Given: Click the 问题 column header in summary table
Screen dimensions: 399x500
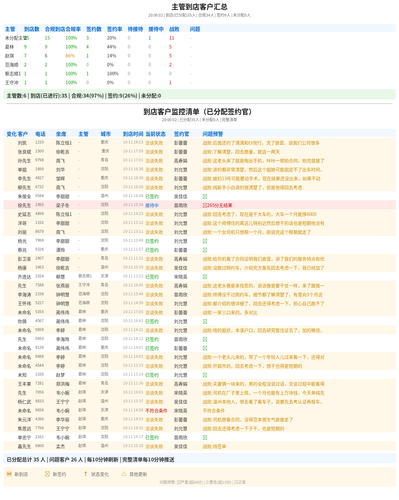Looking at the screenshot, I should [195, 29].
